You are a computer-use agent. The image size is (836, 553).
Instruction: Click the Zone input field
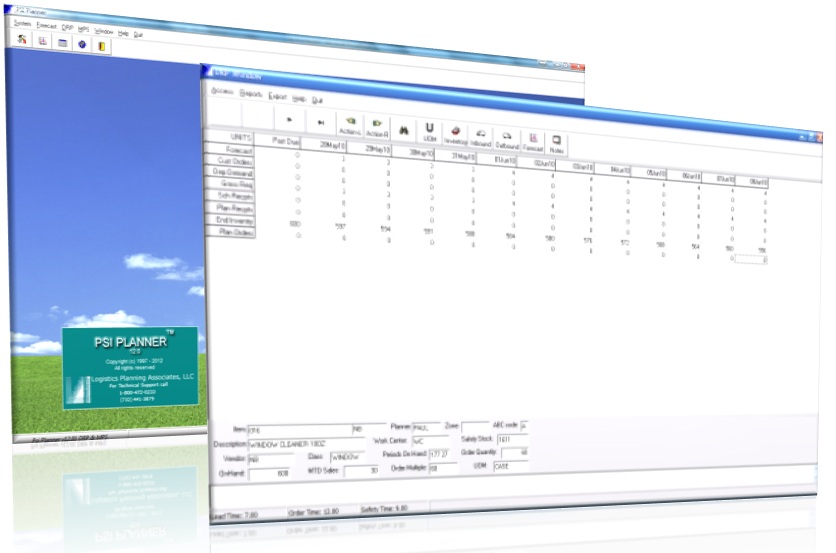(x=475, y=426)
